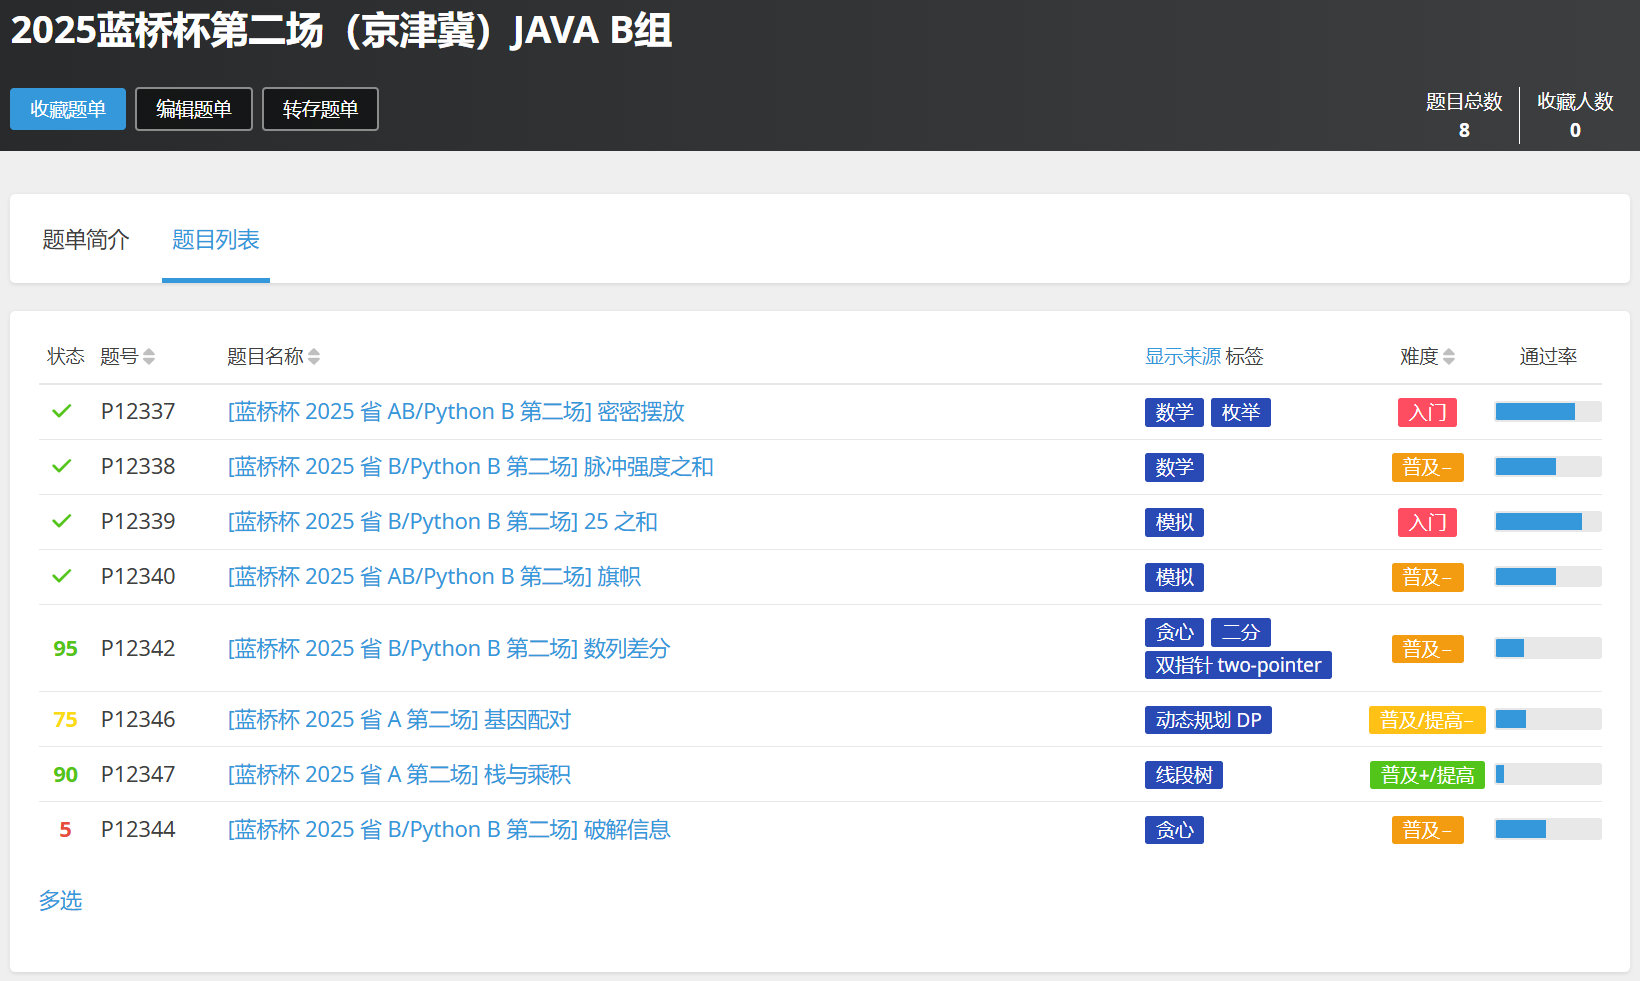Click the 枚举 tag
Screen dimensions: 1640x981
point(1241,413)
